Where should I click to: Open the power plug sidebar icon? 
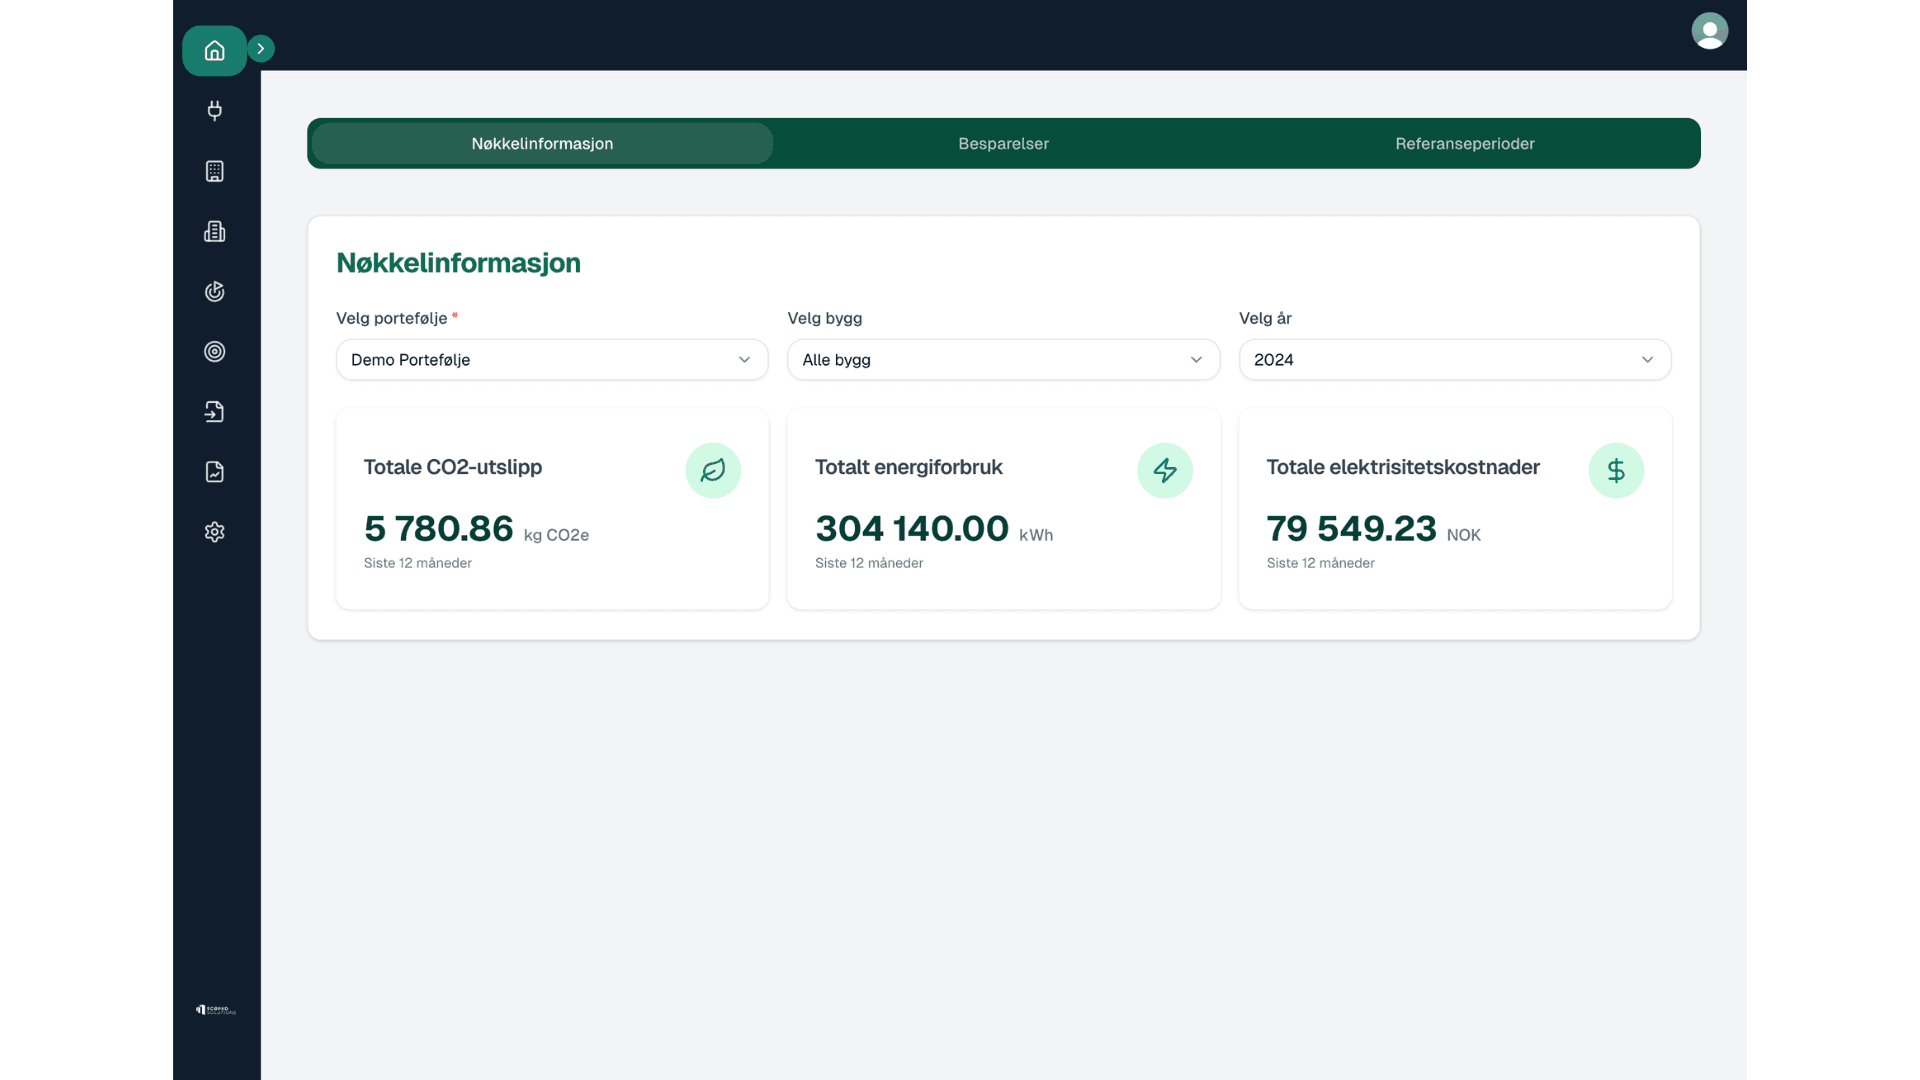(214, 111)
